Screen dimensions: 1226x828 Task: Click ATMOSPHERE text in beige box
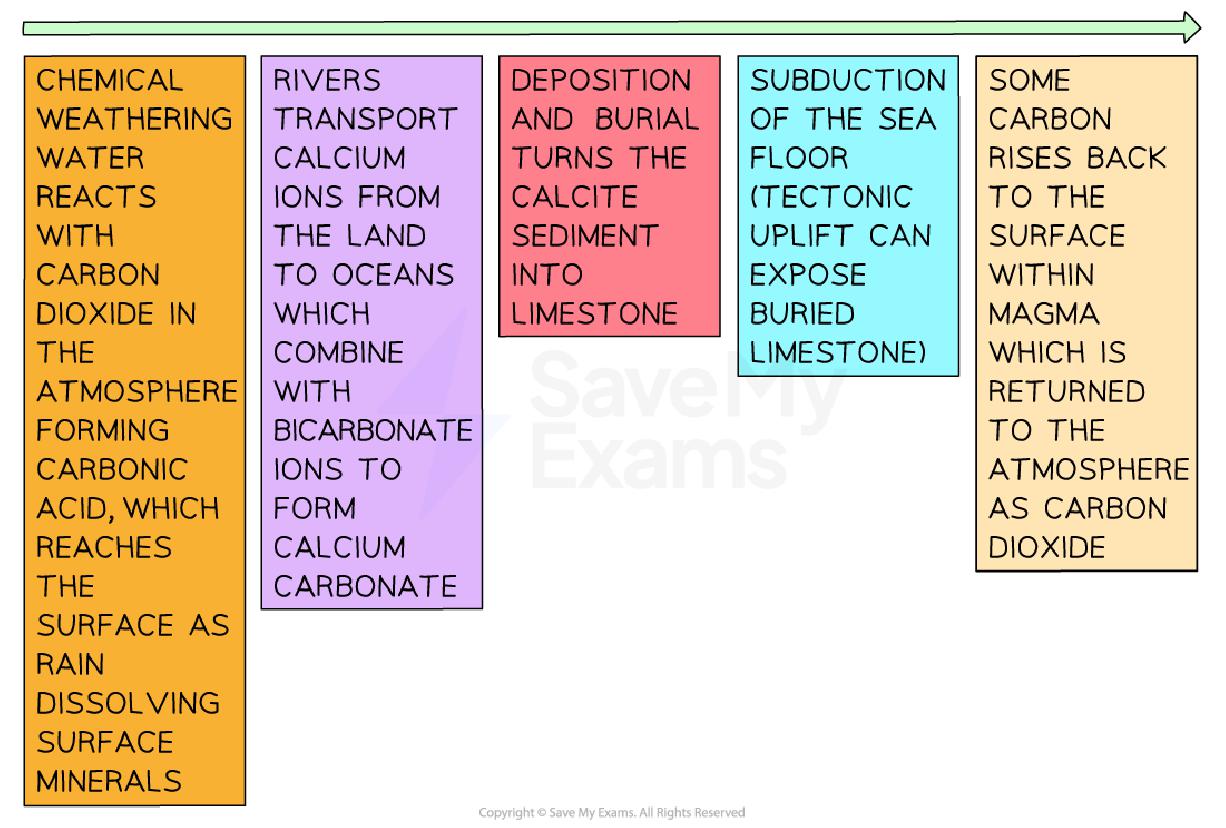(1089, 470)
